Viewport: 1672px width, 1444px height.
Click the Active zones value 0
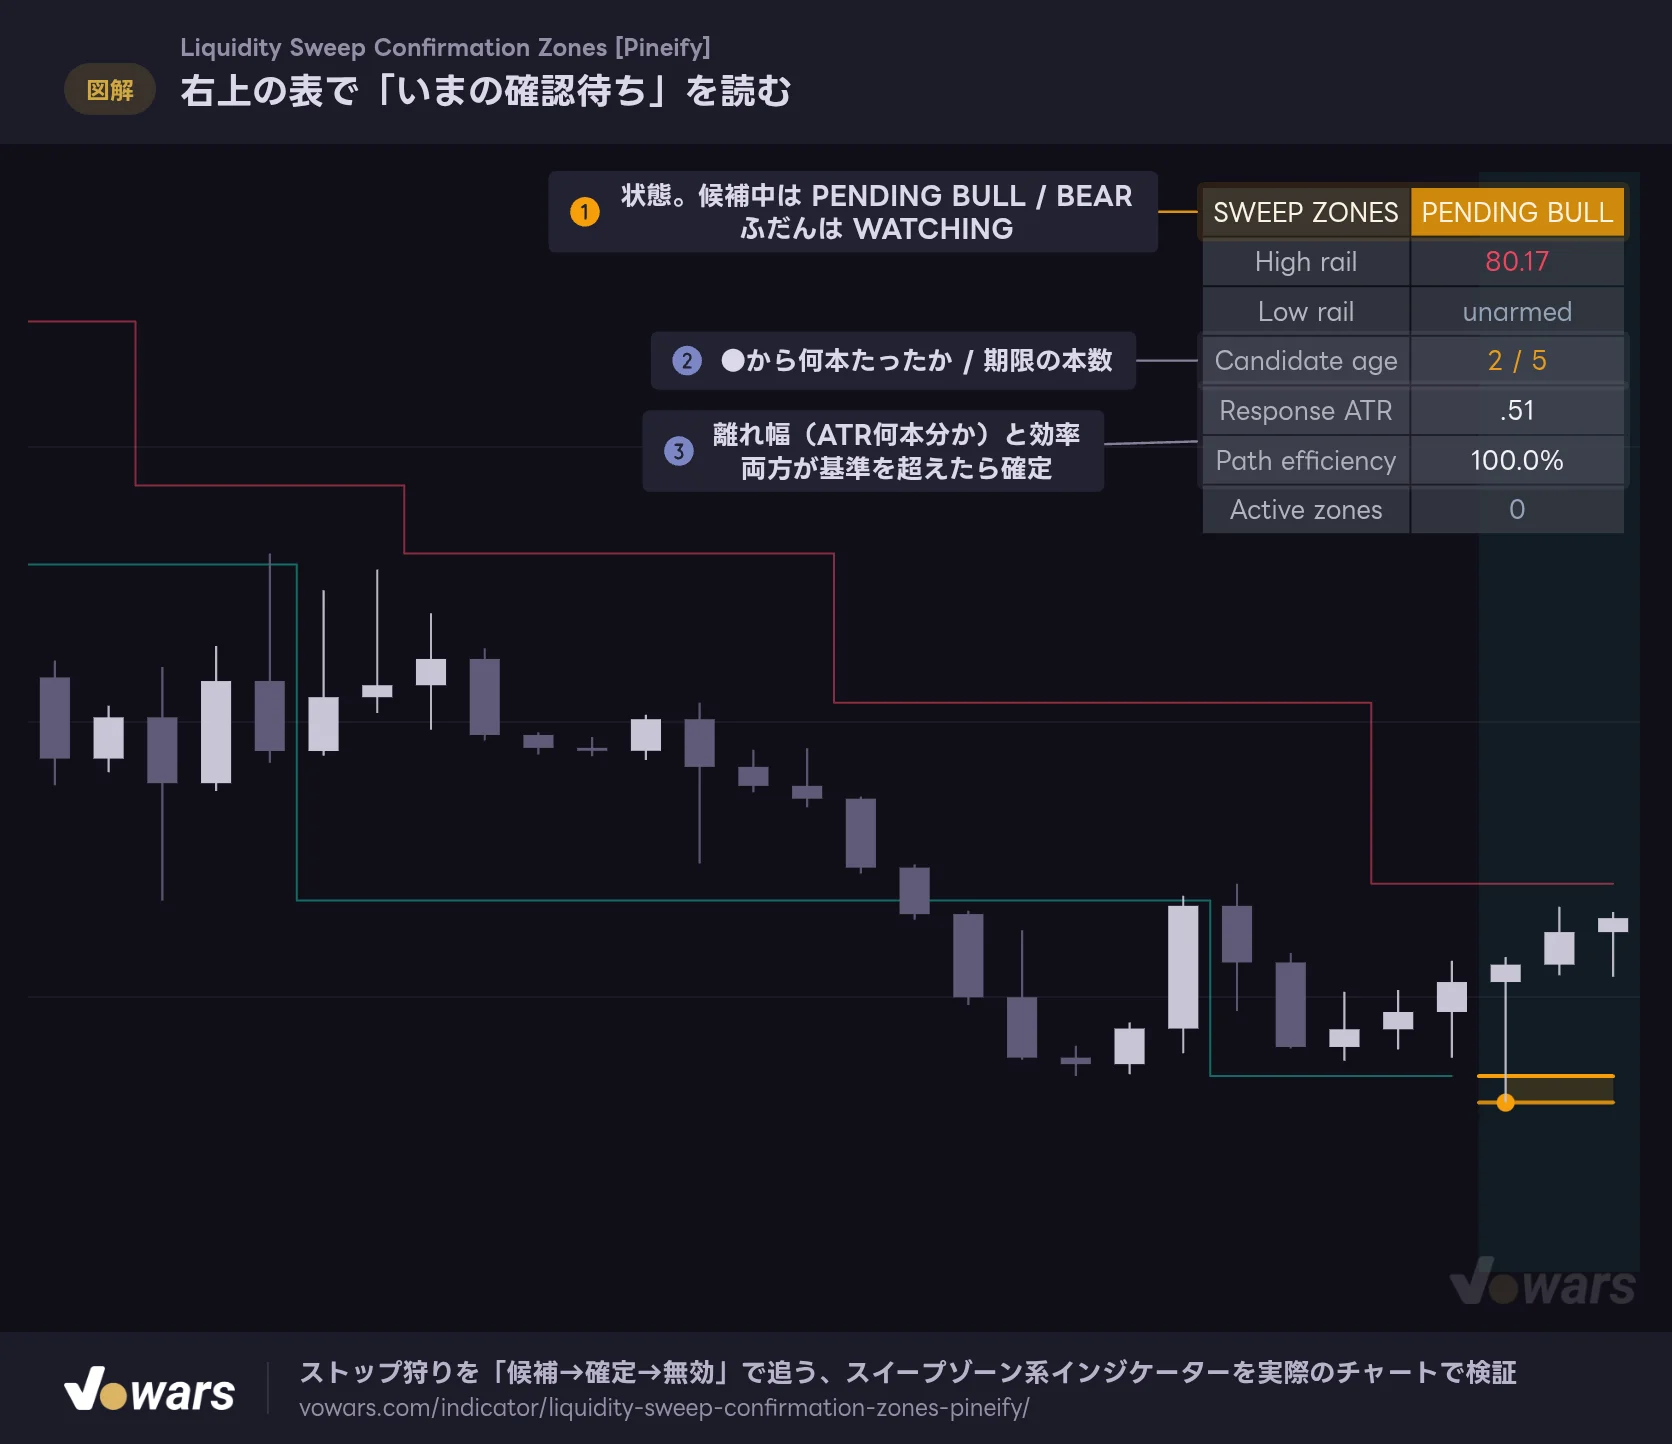point(1517,510)
